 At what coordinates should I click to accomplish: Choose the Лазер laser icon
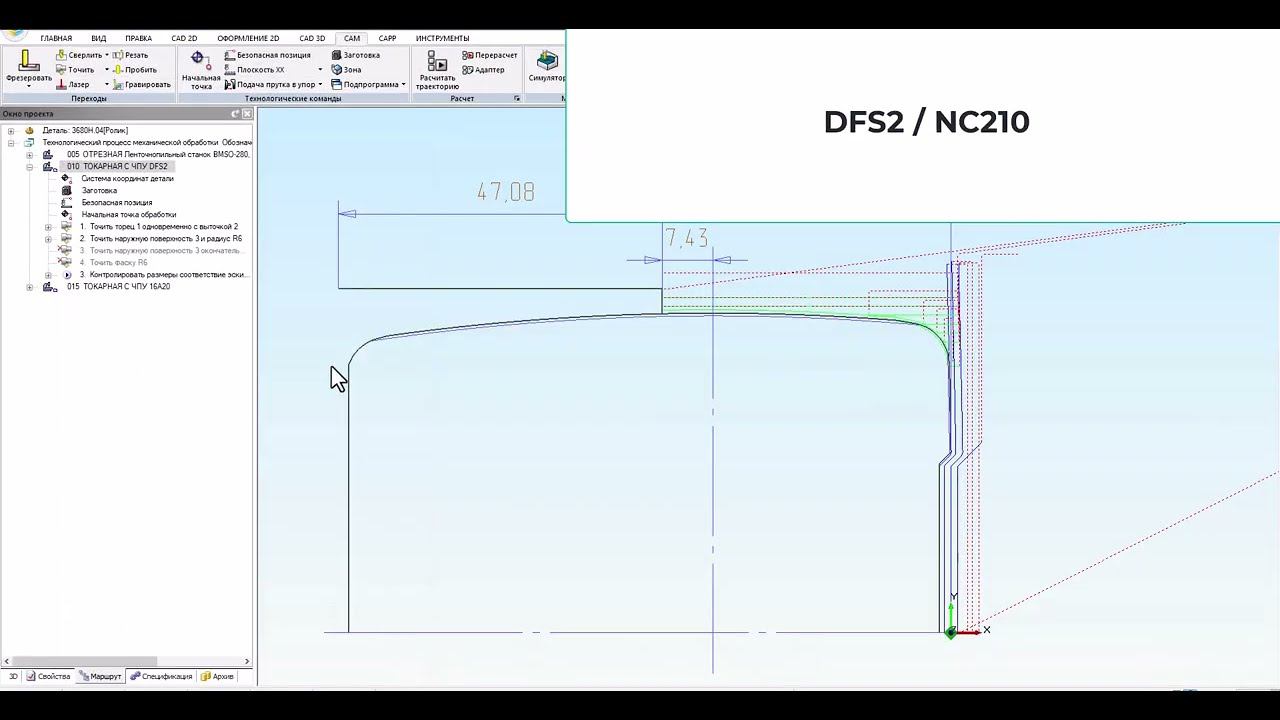(x=61, y=85)
